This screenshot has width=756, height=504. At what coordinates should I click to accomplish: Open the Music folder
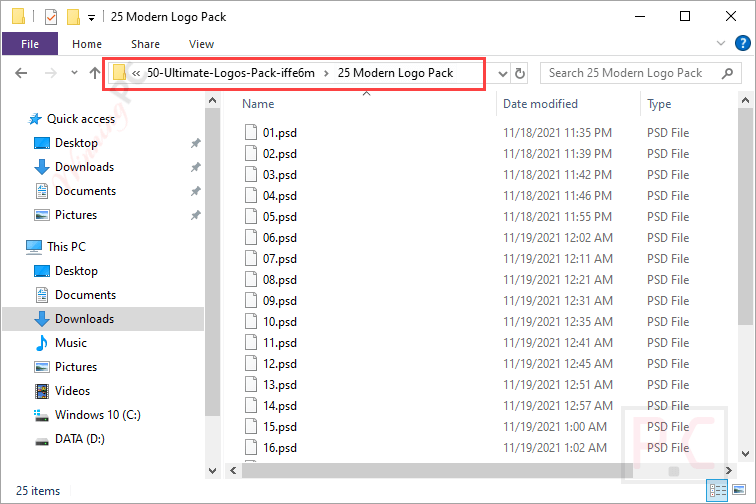click(70, 343)
